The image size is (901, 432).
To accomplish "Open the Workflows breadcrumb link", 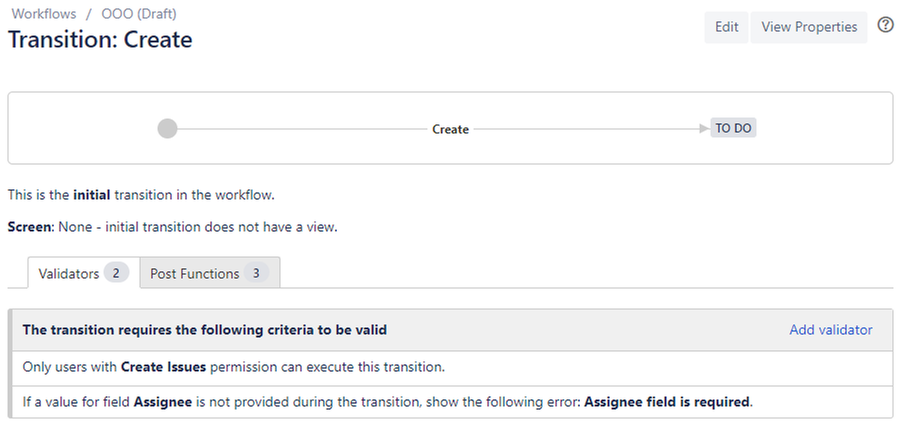I will tap(42, 14).
